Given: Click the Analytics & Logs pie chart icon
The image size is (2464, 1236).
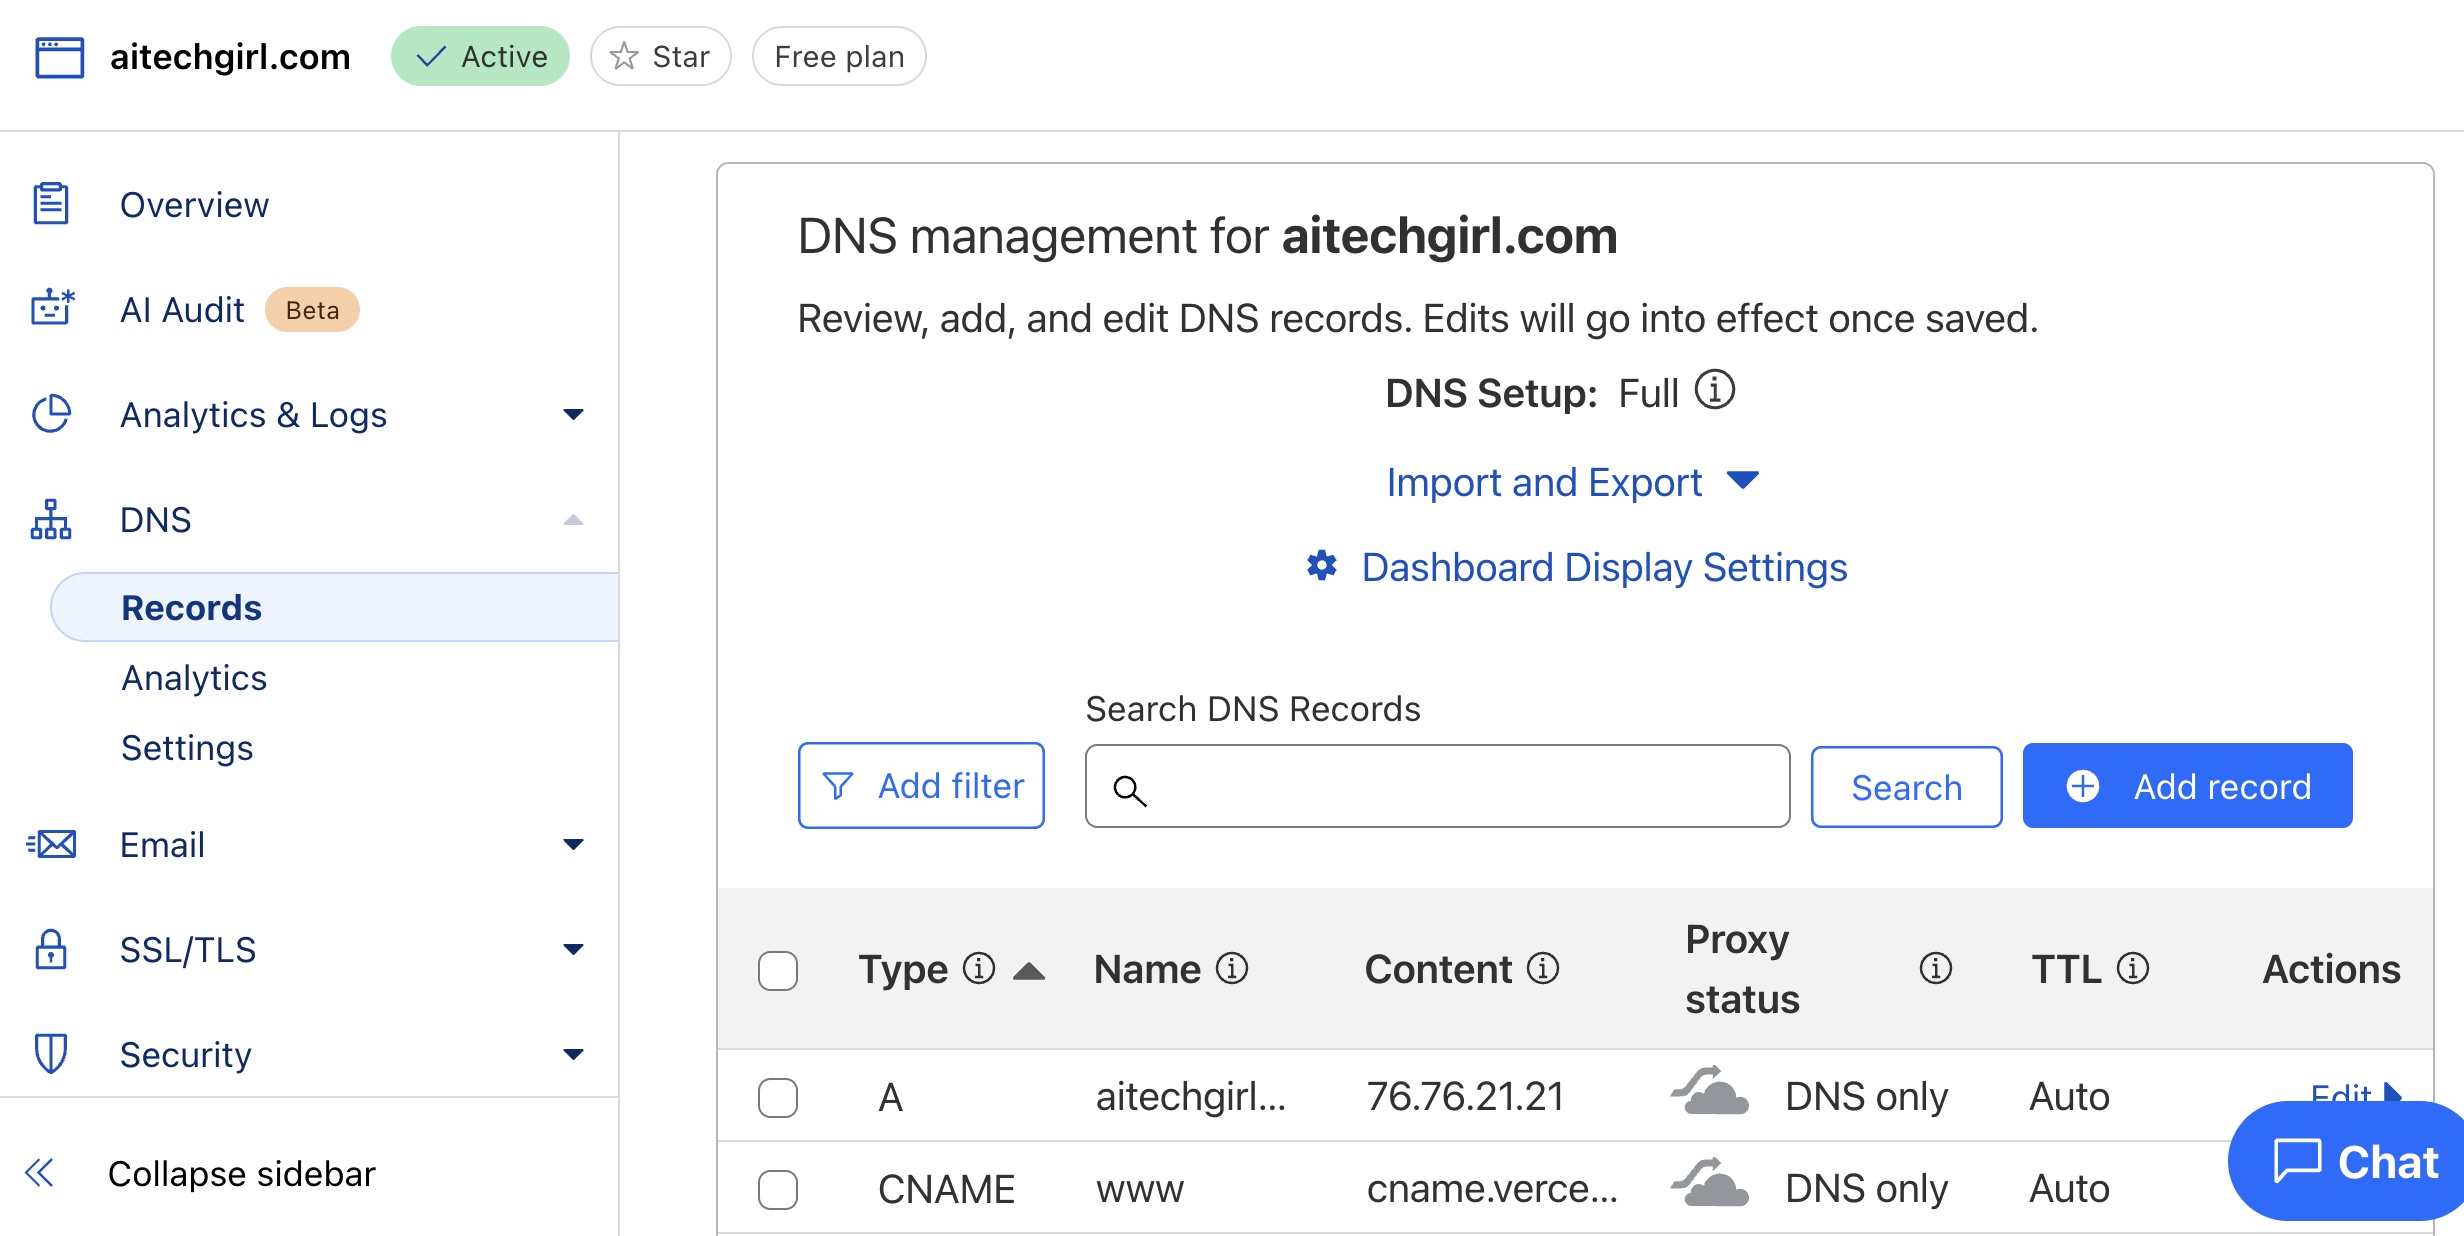Looking at the screenshot, I should point(51,414).
